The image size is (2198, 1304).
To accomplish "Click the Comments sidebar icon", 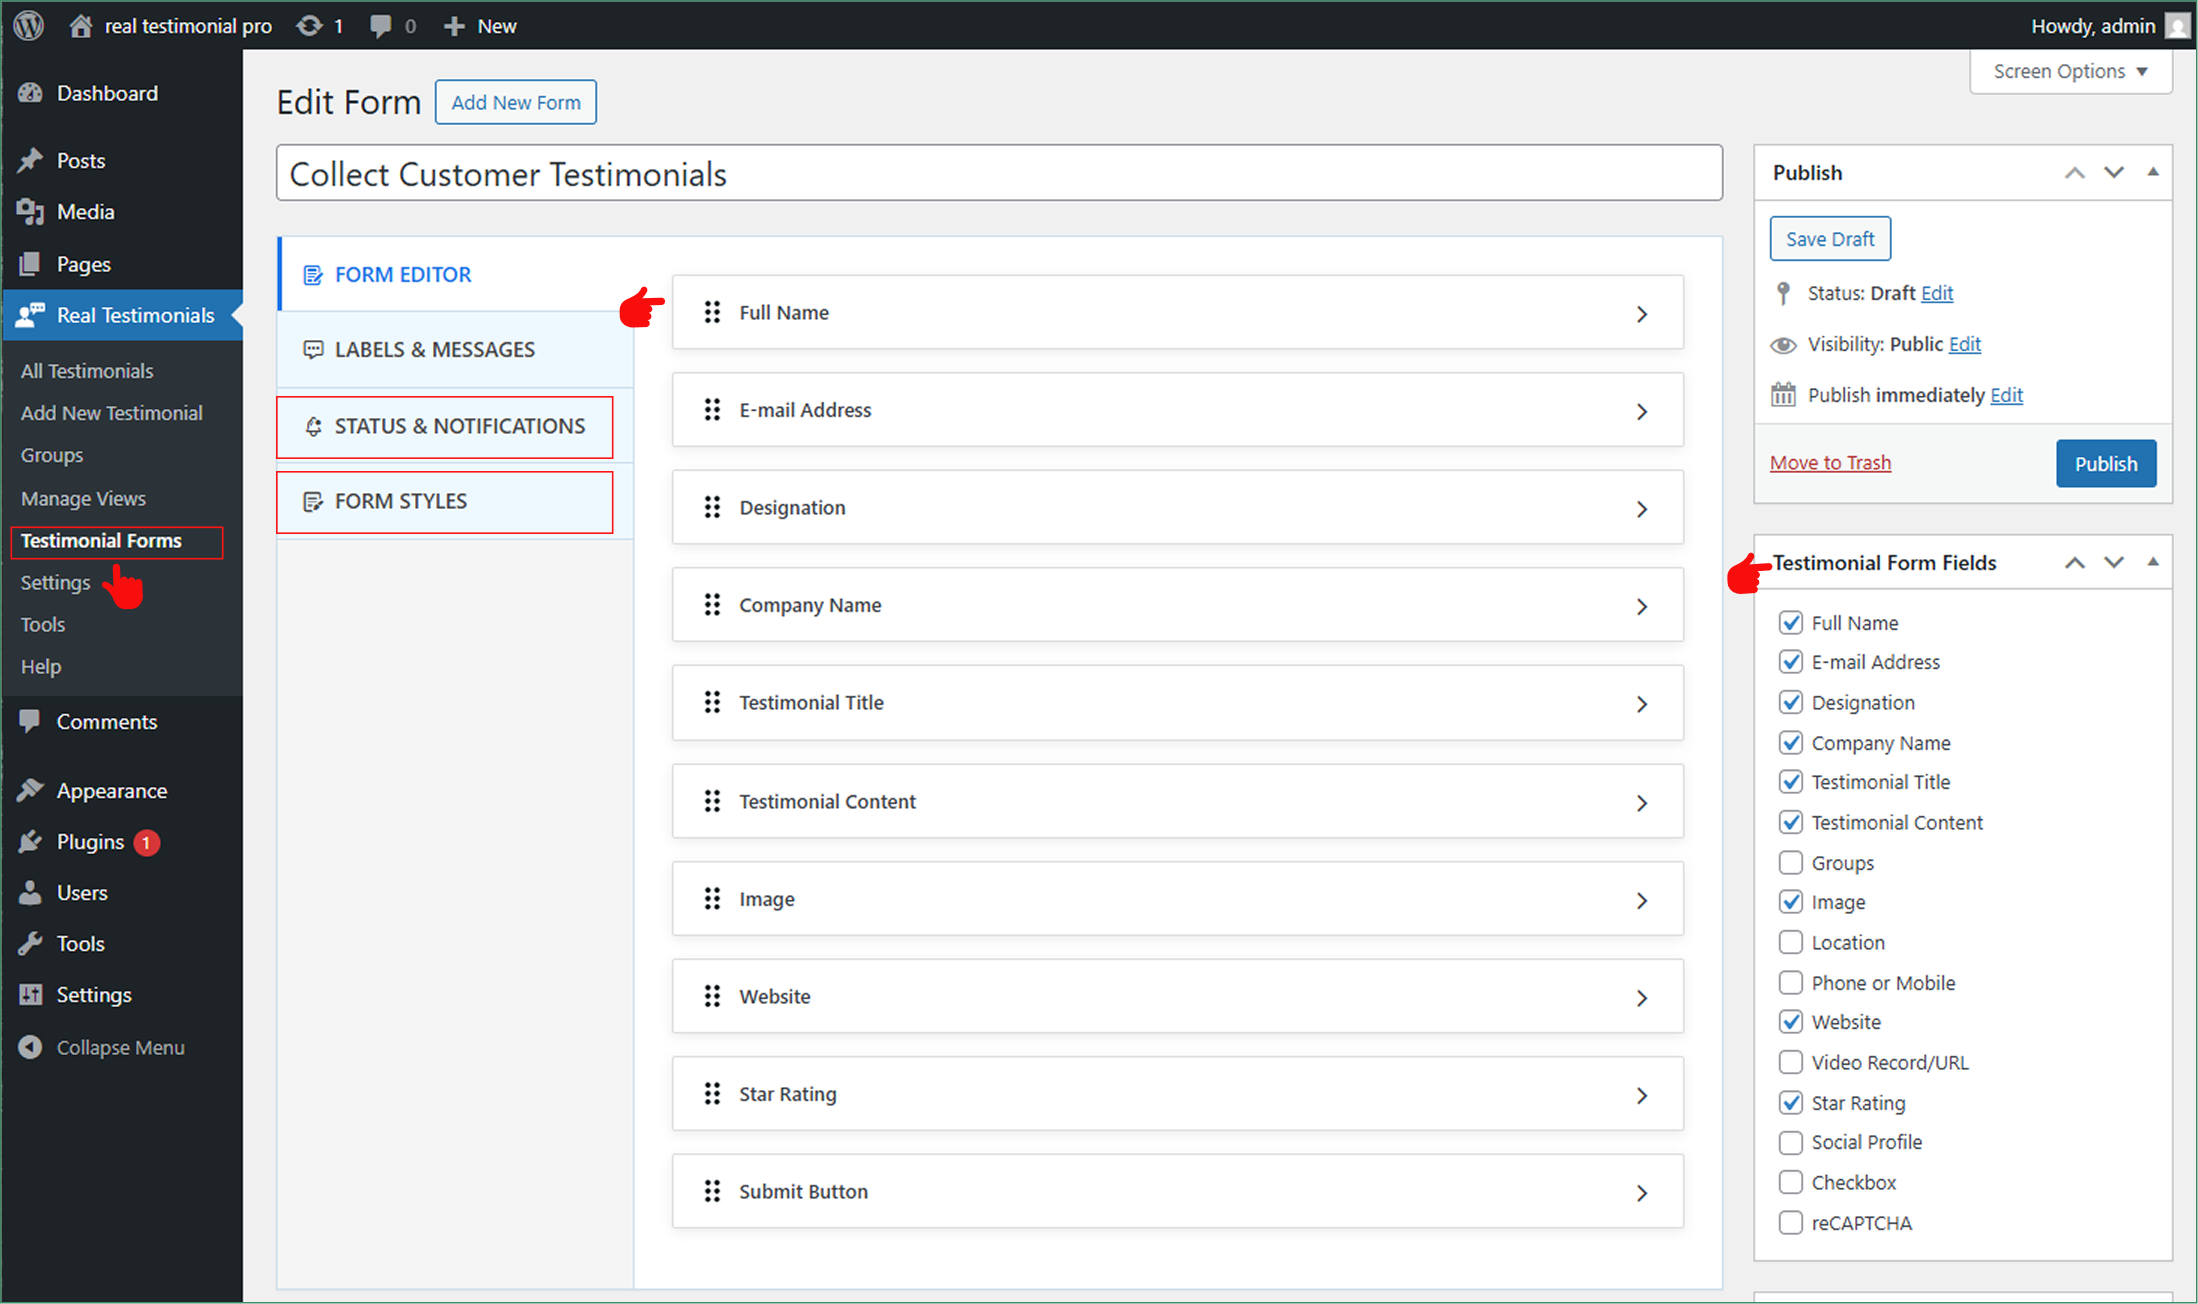I will pyautogui.click(x=31, y=721).
